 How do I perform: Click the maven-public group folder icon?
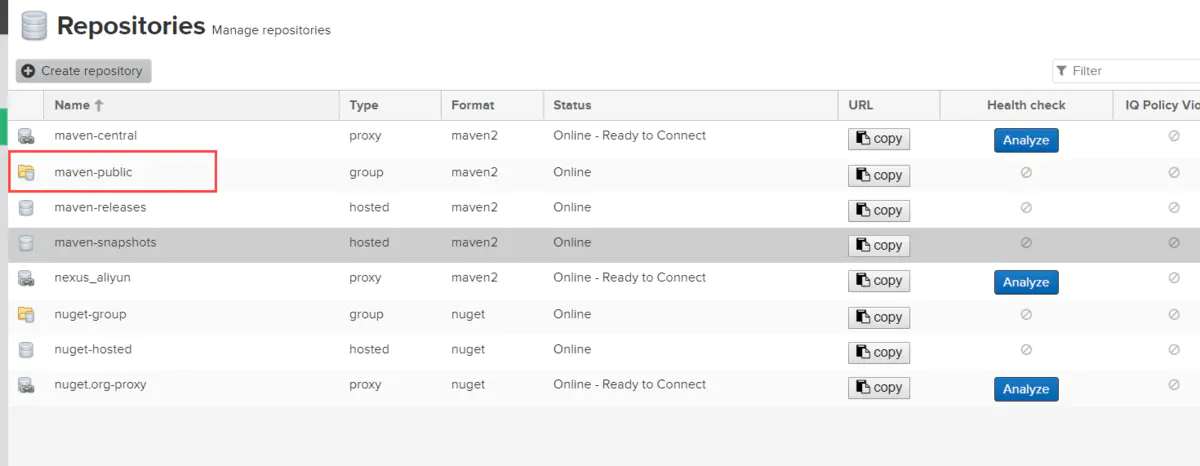point(26,173)
